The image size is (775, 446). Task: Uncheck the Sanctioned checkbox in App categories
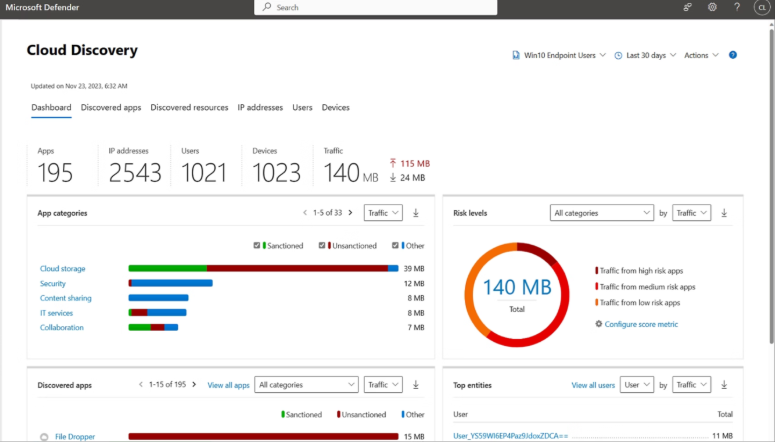(257, 245)
